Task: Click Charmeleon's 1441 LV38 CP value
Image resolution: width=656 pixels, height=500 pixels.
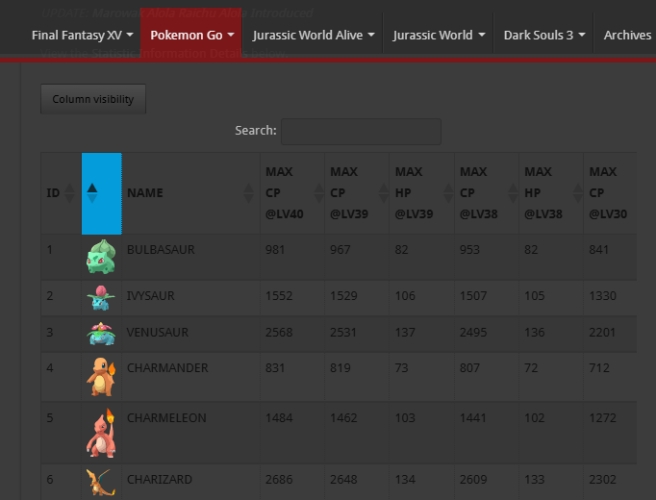Action: [473, 418]
